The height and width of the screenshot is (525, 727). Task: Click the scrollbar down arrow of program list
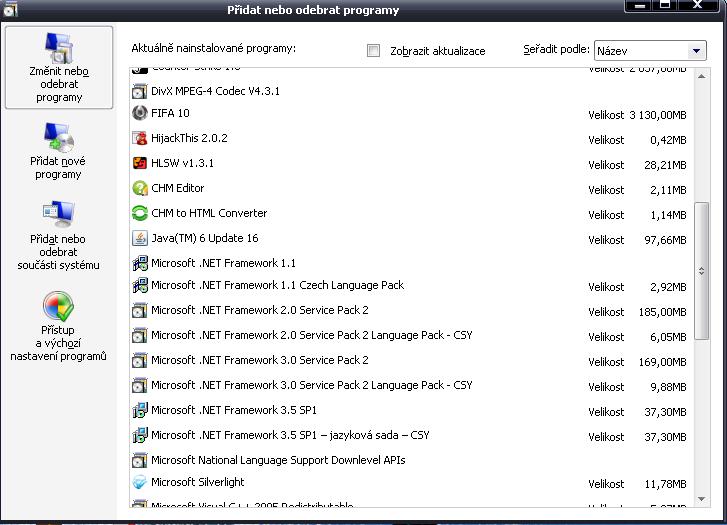(701, 499)
